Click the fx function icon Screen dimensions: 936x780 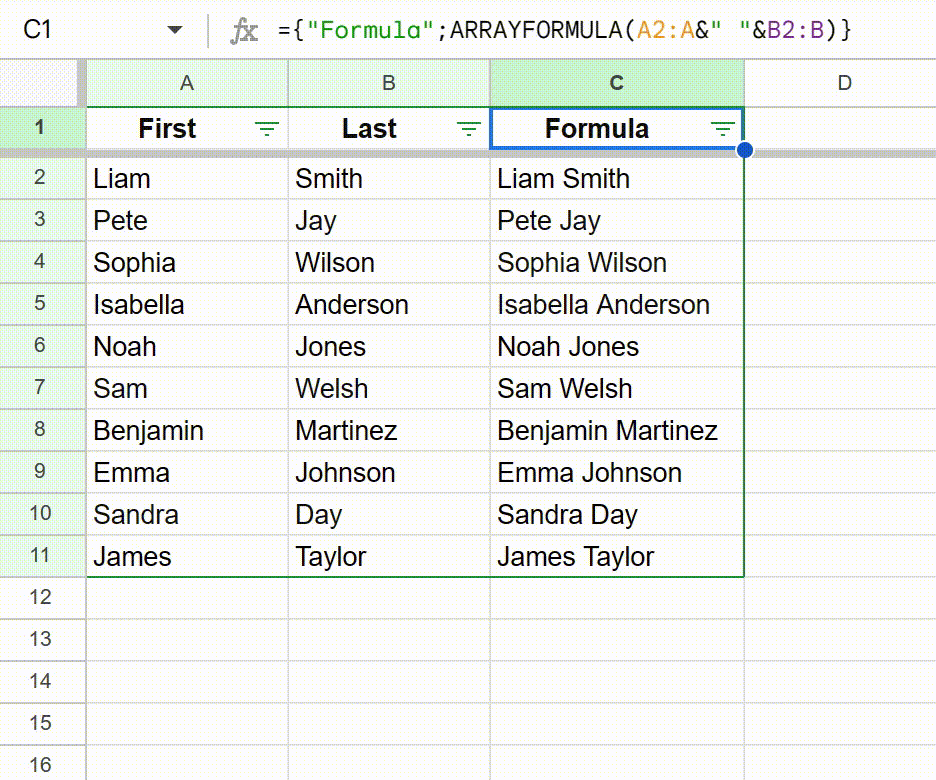[244, 30]
